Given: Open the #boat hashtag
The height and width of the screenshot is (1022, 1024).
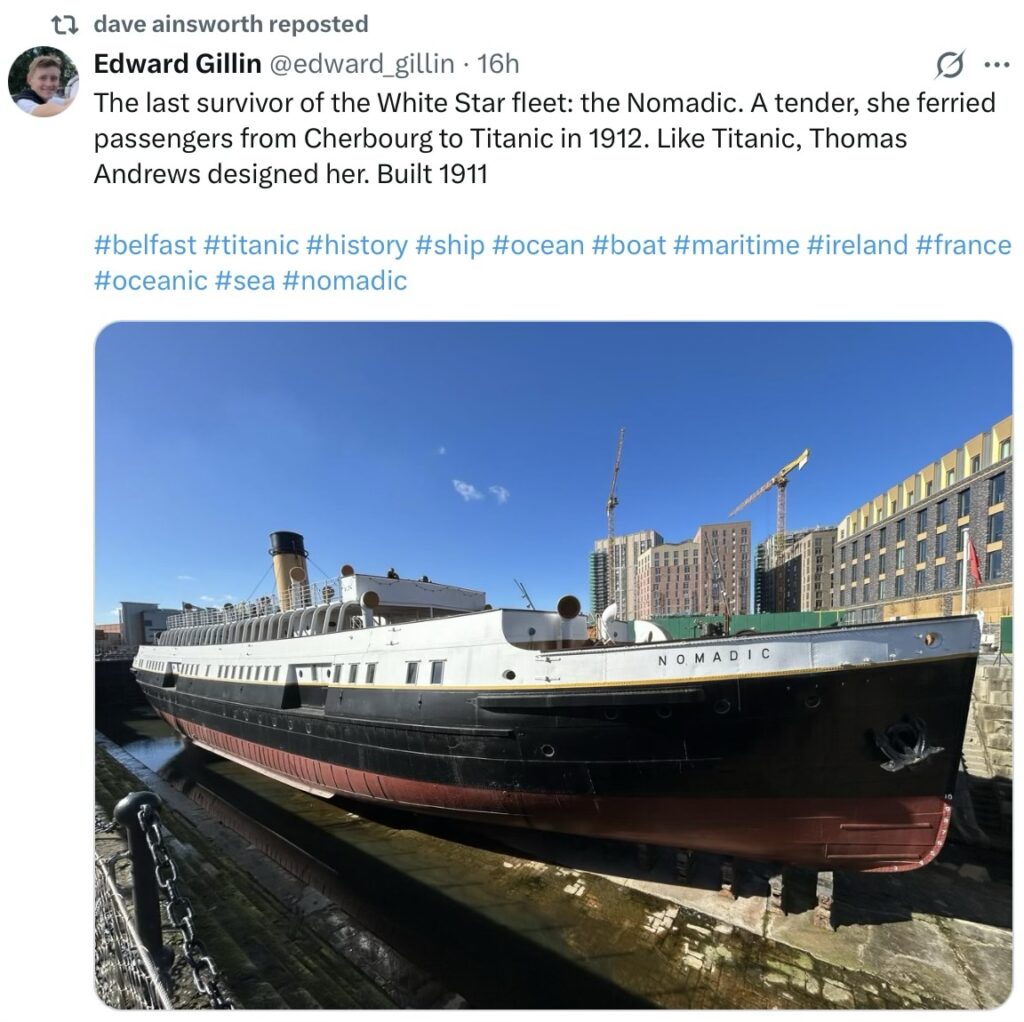Looking at the screenshot, I should pyautogui.click(x=629, y=246).
